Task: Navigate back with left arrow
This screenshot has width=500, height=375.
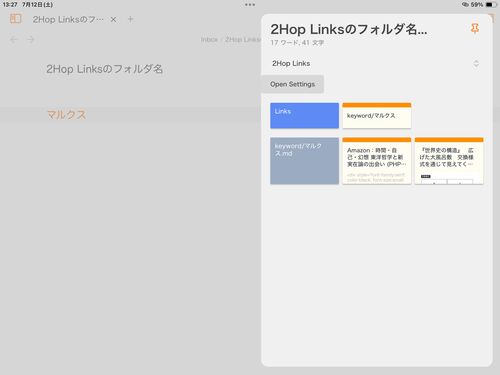Action: 14,40
